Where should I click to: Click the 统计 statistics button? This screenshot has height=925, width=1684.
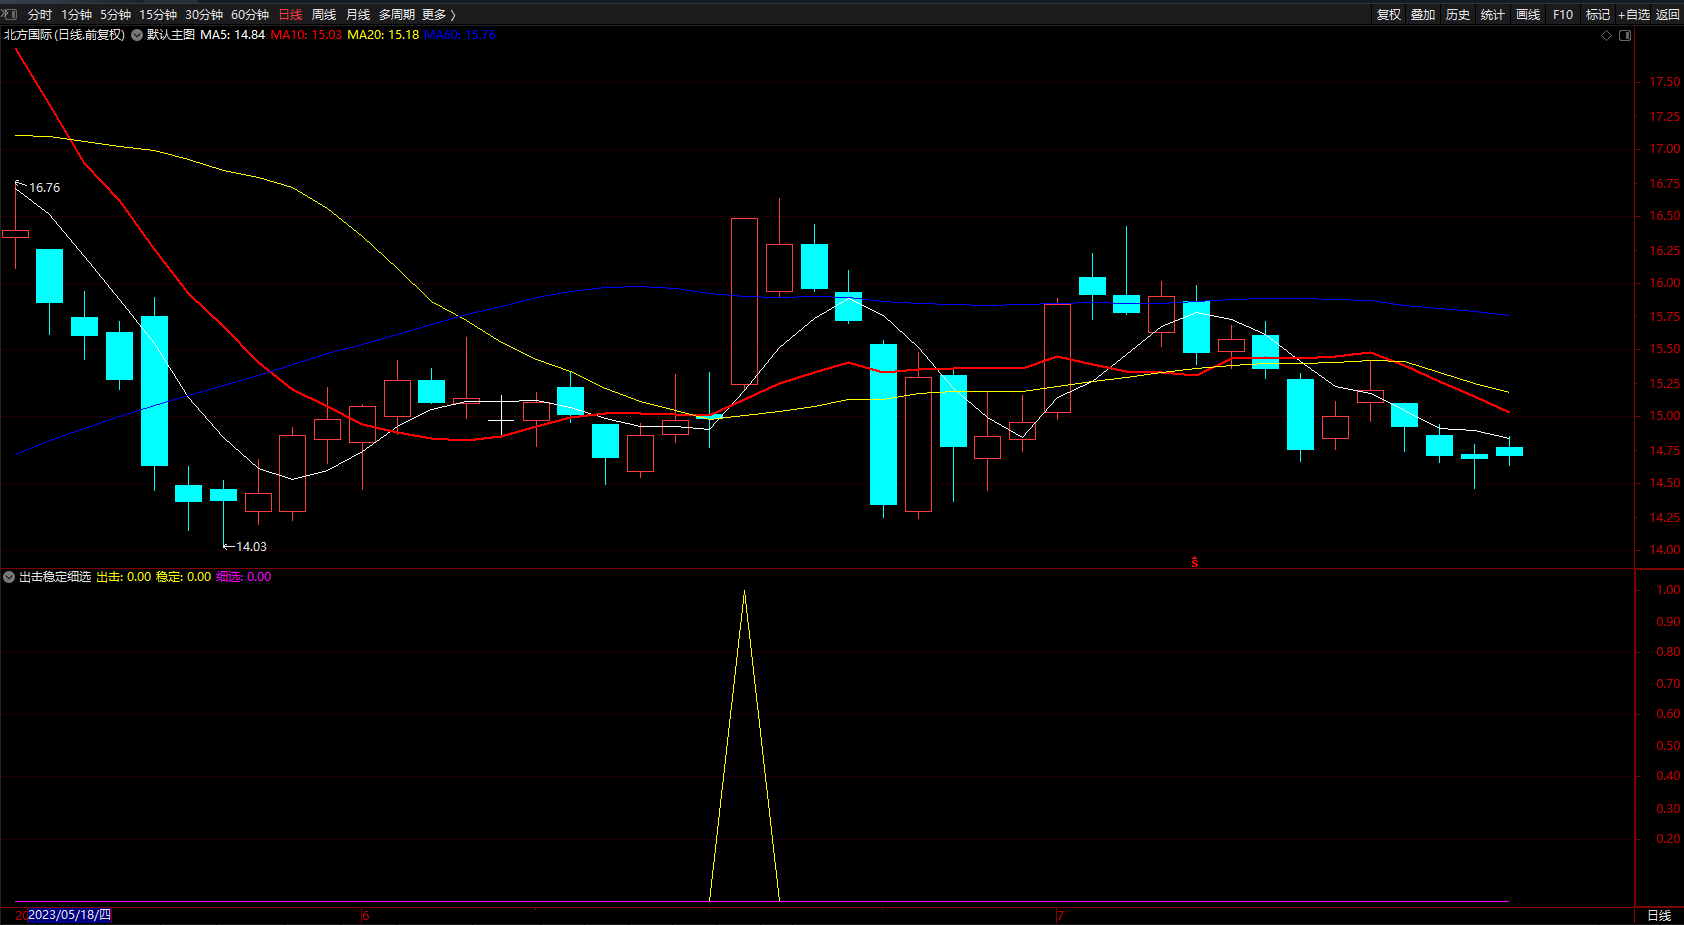[x=1492, y=14]
